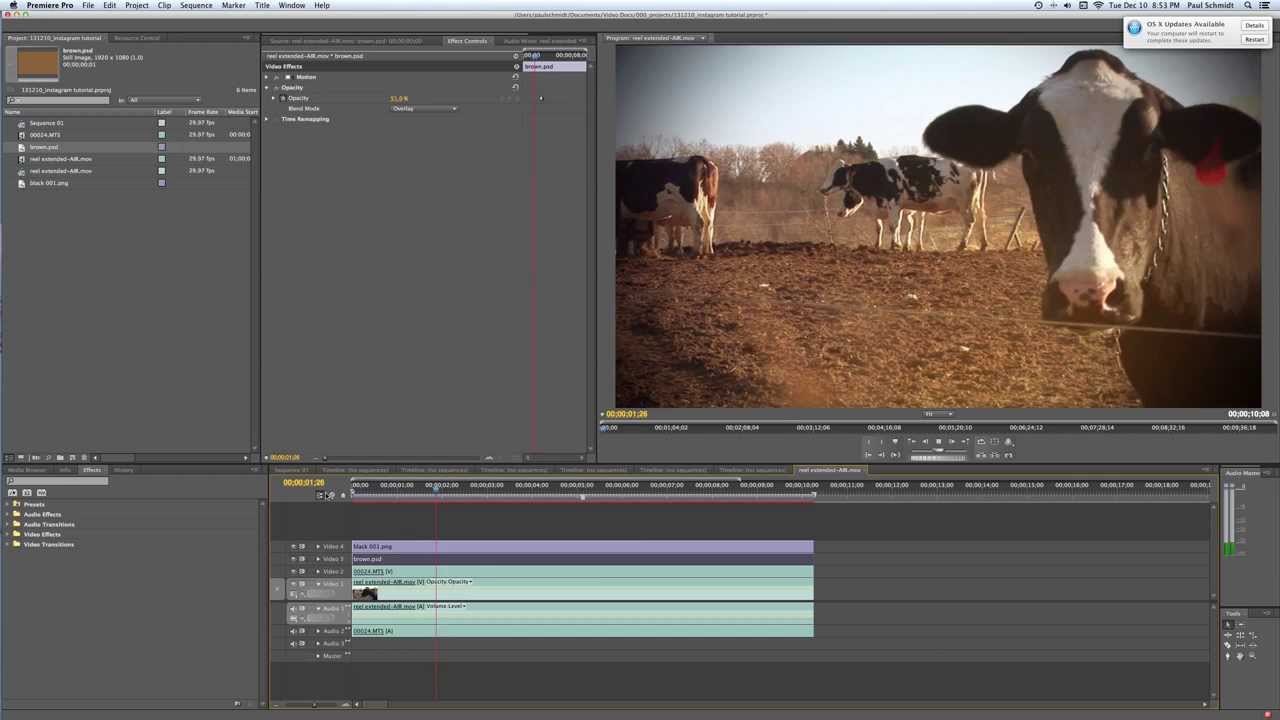
Task: Mute Audio 3 track speaker
Action: [x=293, y=643]
